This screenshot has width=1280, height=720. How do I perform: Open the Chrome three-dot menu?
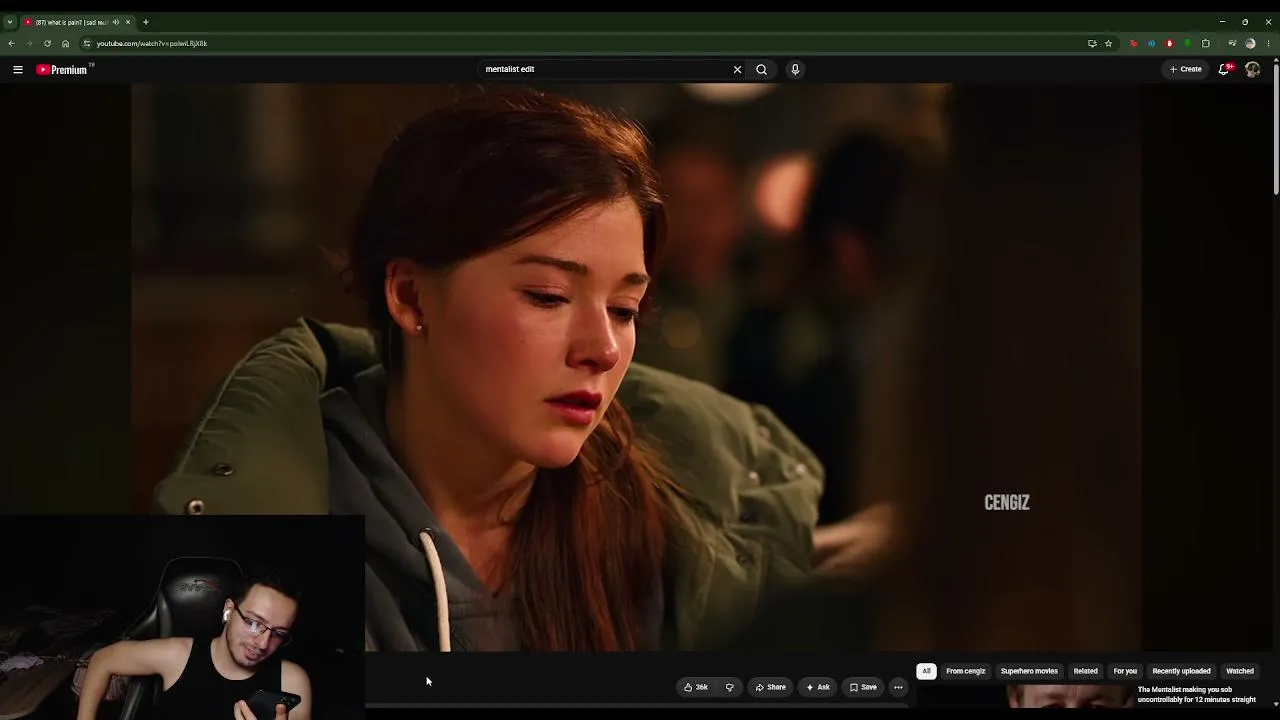(1268, 43)
